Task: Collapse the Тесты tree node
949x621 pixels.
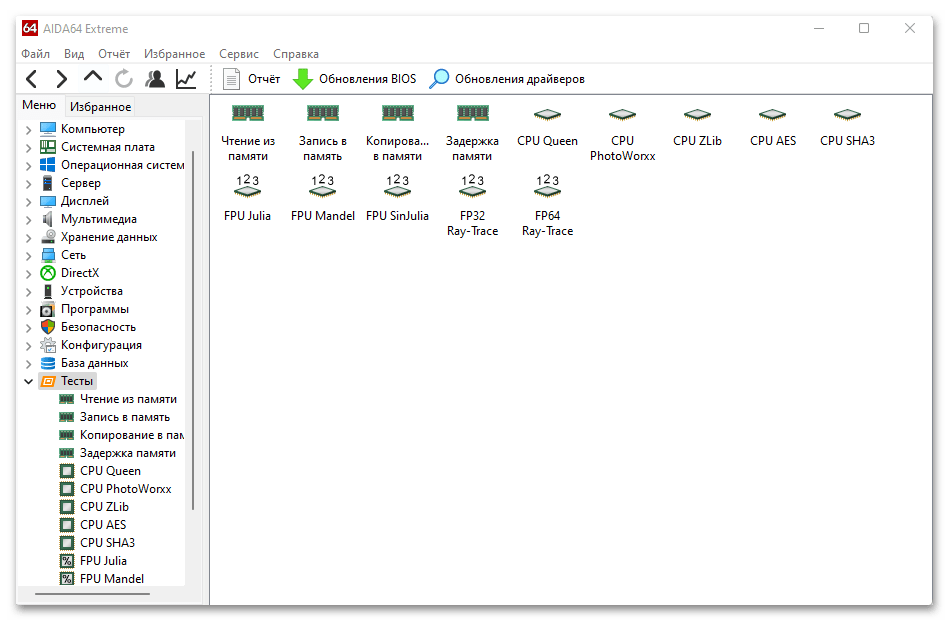Action: click(x=28, y=381)
